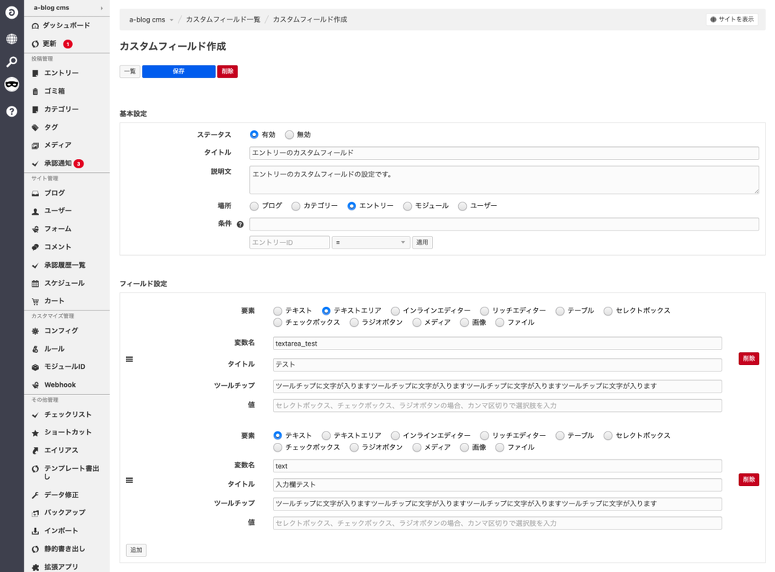Focus the 基本設定 タイトル input
Image resolution: width=775 pixels, height=572 pixels.
[x=504, y=153]
